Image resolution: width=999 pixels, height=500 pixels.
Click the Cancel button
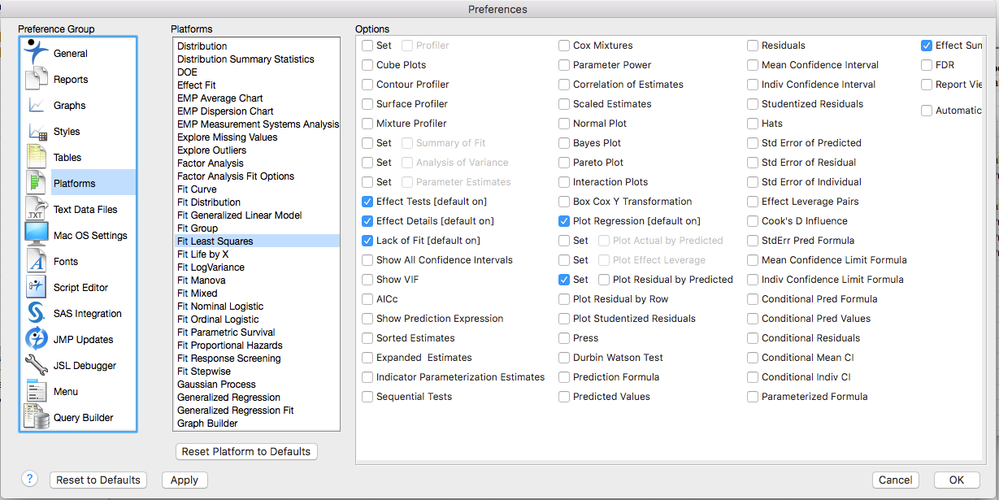[895, 480]
